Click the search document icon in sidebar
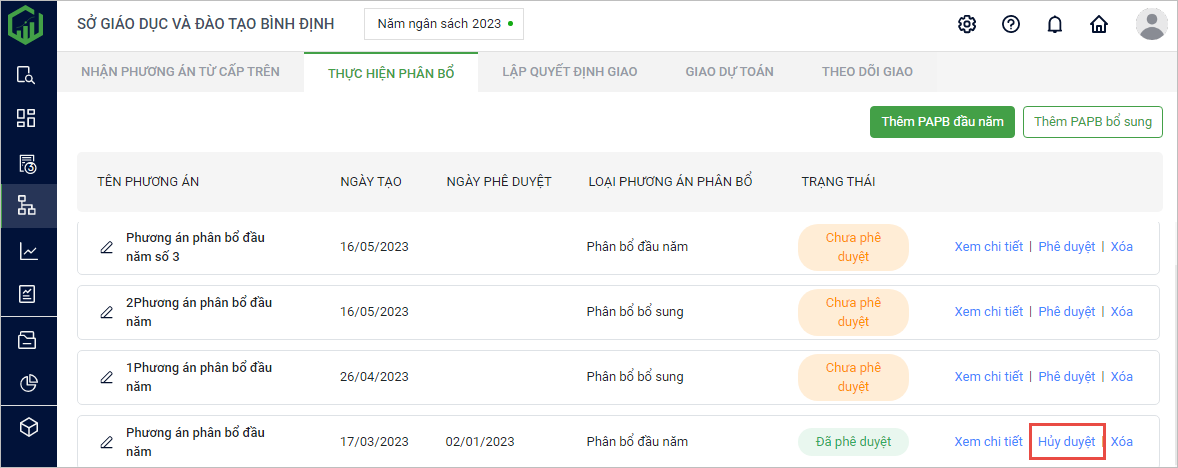 click(x=27, y=74)
